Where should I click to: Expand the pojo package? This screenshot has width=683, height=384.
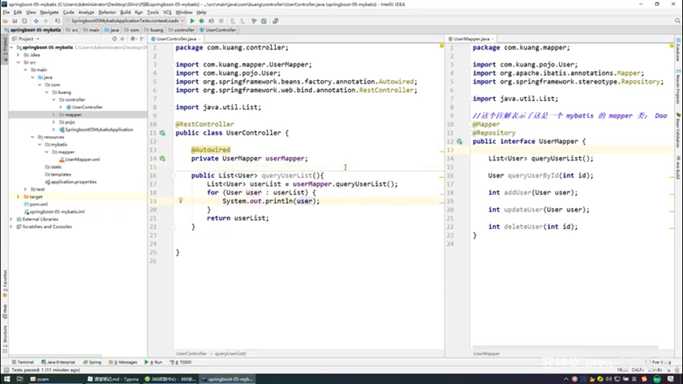click(x=54, y=122)
